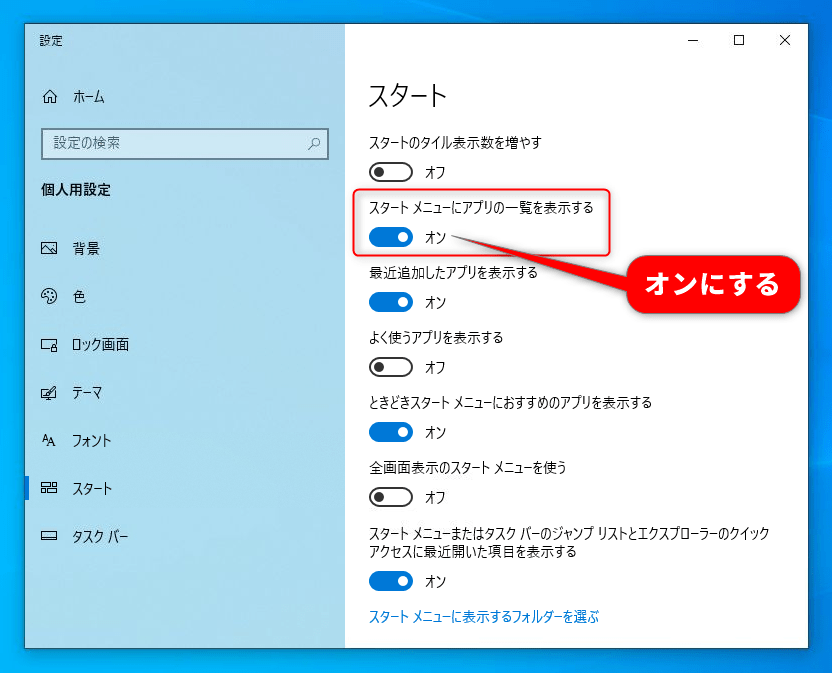
Task: Select タスク バー label in the sidebar
Action: [x=100, y=536]
